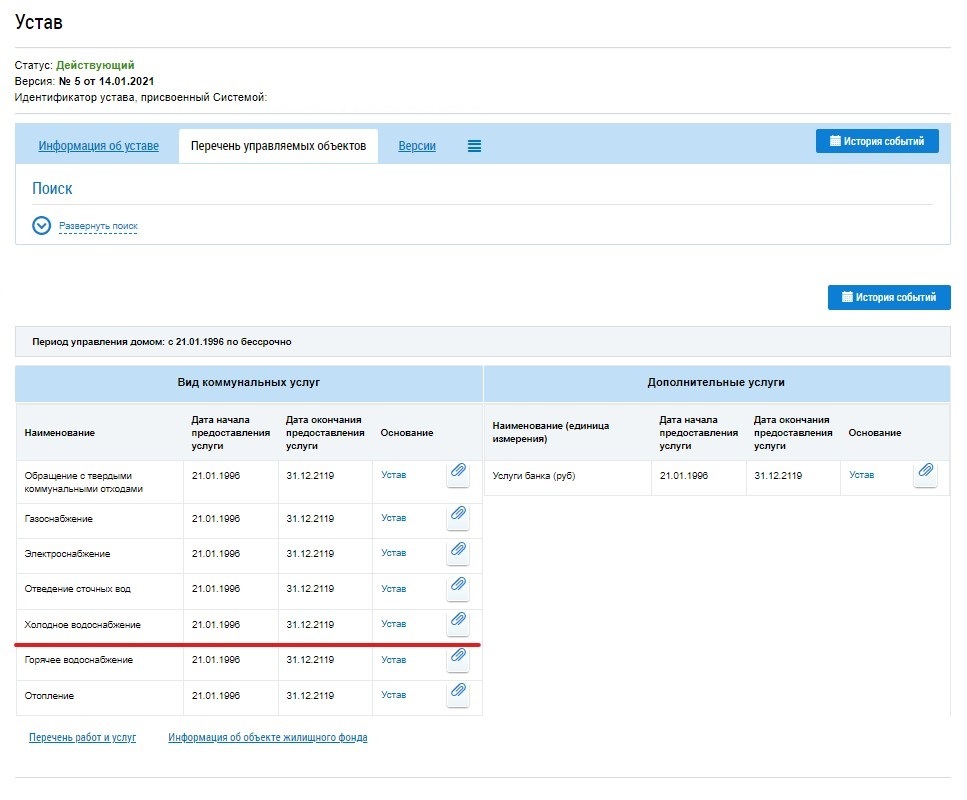Click История событий button in tab bar

pos(877,141)
